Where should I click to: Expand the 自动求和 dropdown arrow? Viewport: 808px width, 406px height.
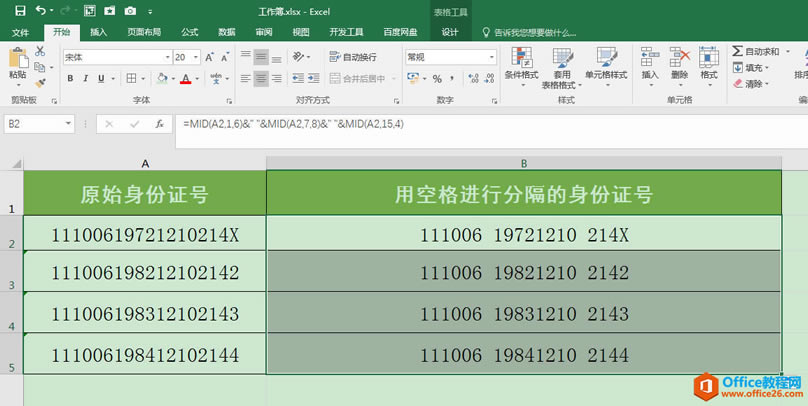point(787,52)
